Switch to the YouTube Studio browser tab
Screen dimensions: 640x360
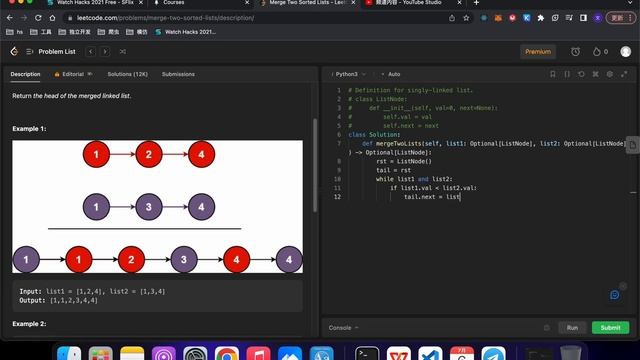click(412, 3)
